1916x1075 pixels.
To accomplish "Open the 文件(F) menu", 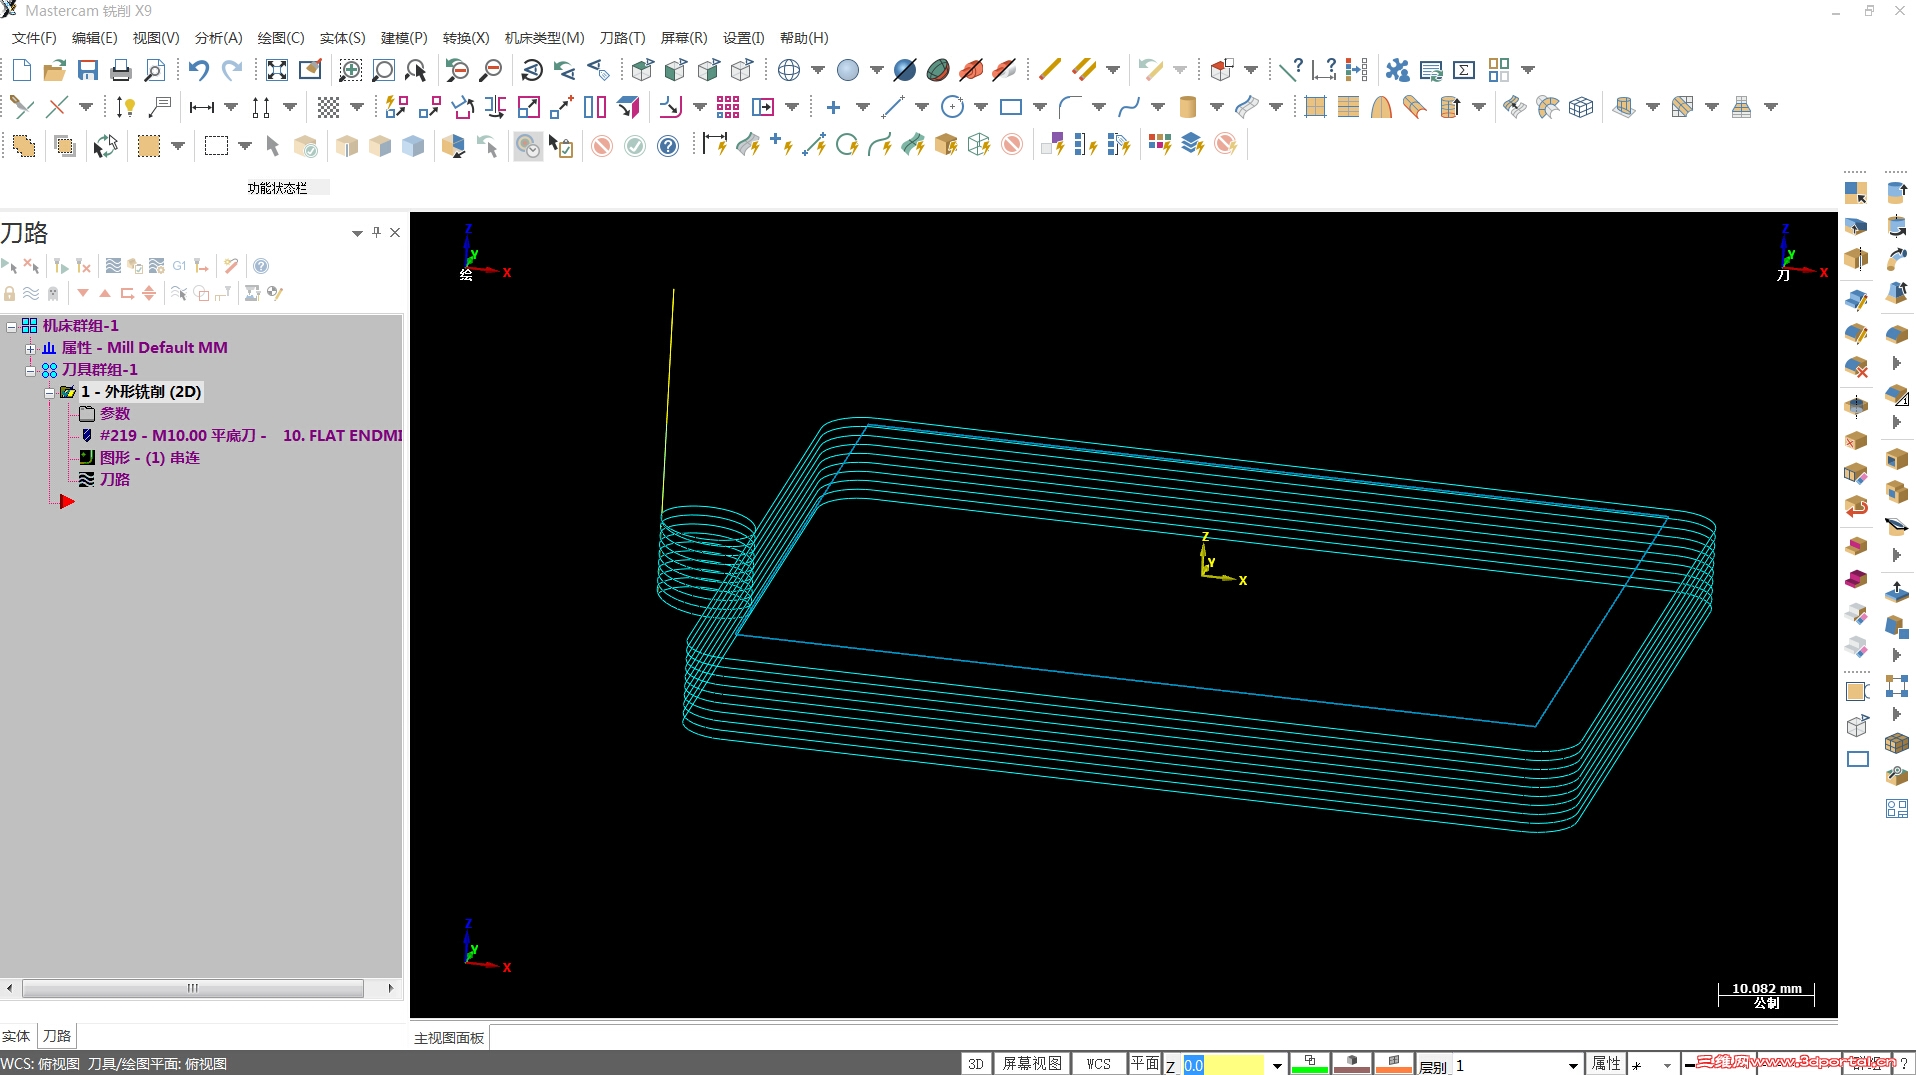I will [35, 38].
